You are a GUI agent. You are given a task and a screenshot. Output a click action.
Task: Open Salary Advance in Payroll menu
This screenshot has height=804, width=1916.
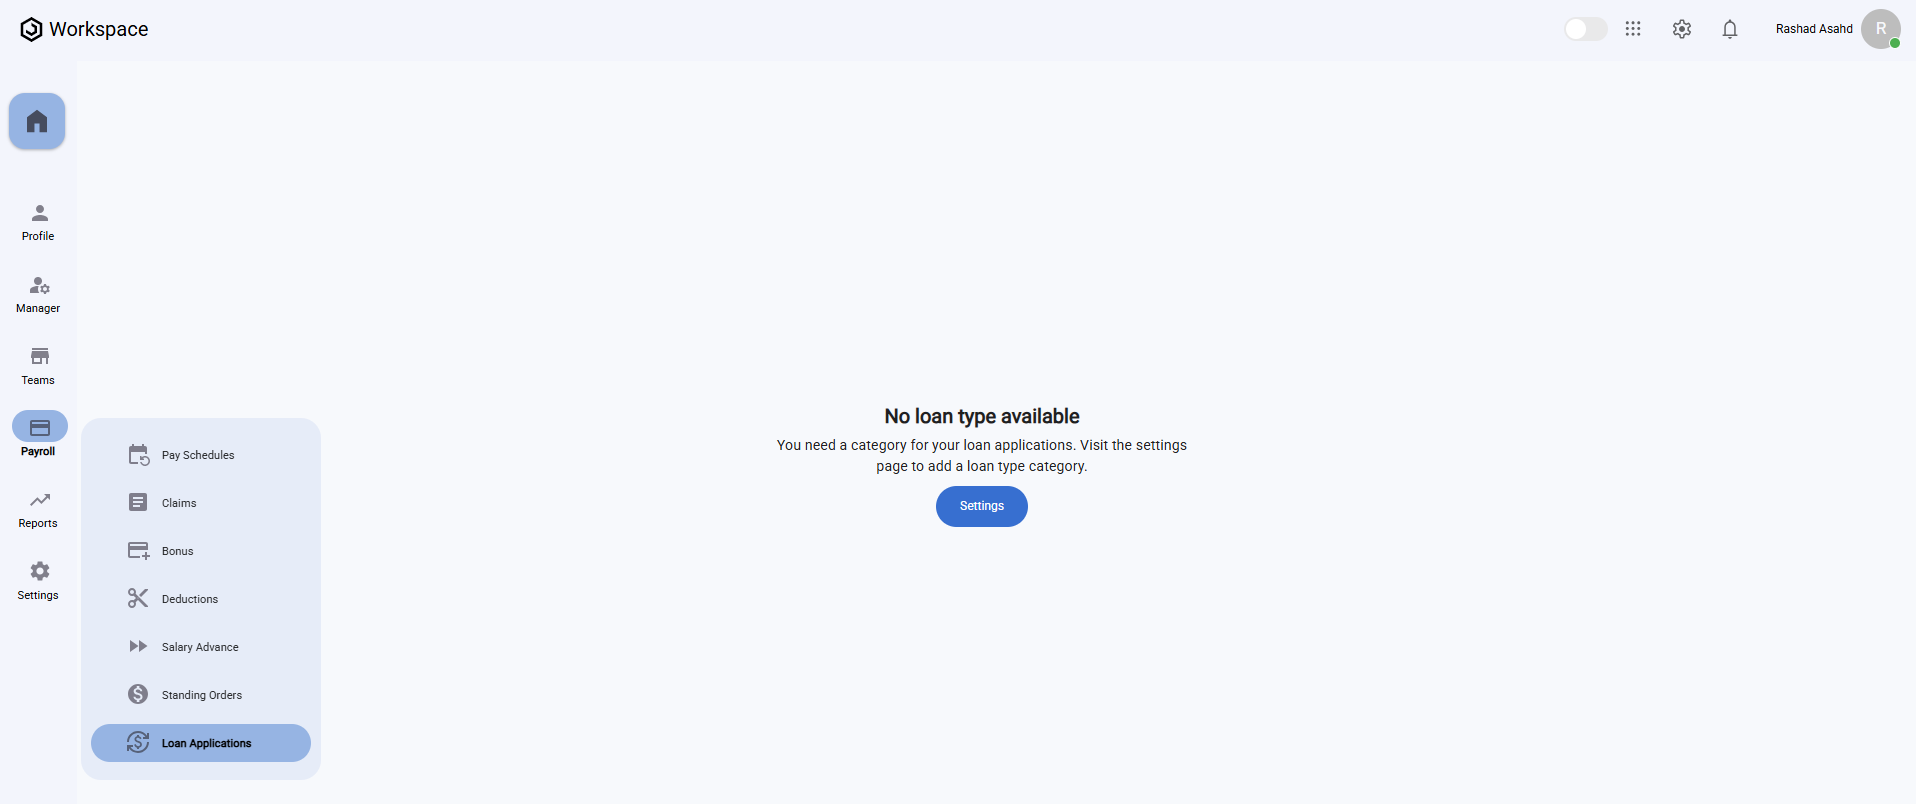pyautogui.click(x=201, y=647)
